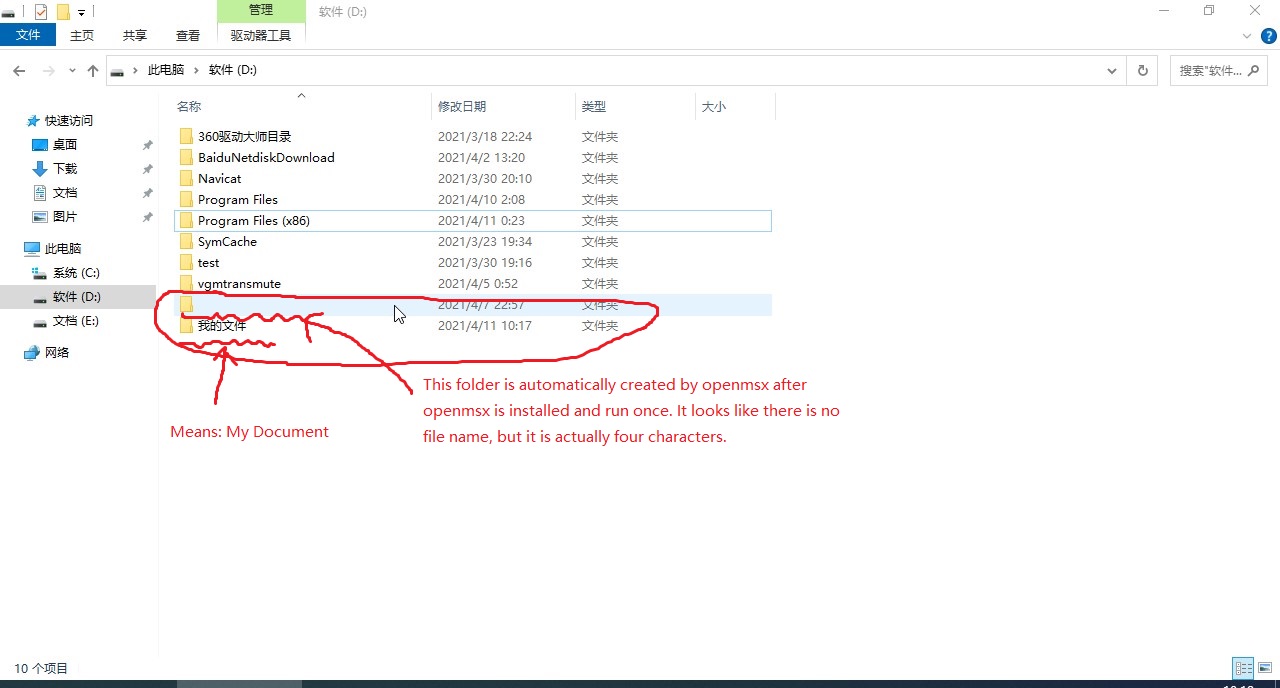Refresh the current folder
1280x688 pixels.
click(x=1142, y=71)
